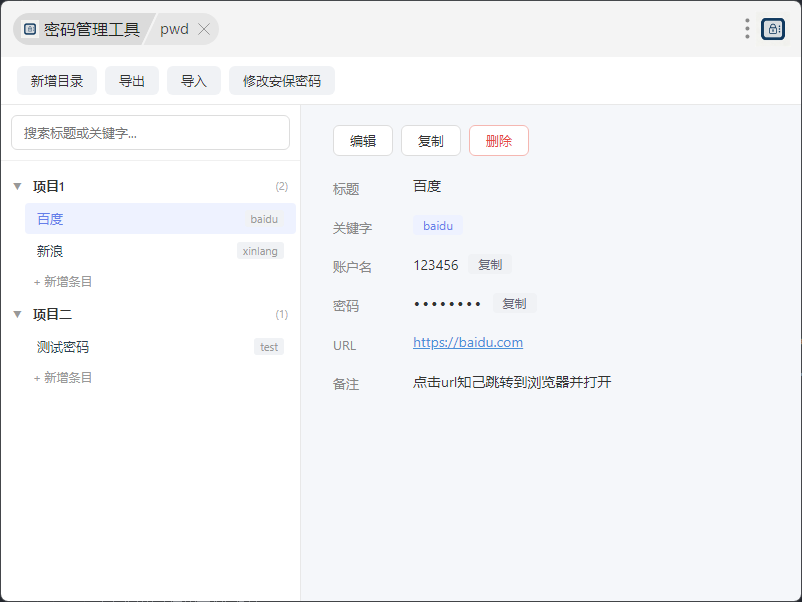Click the test keyword tag
802x602 pixels.
tap(269, 347)
